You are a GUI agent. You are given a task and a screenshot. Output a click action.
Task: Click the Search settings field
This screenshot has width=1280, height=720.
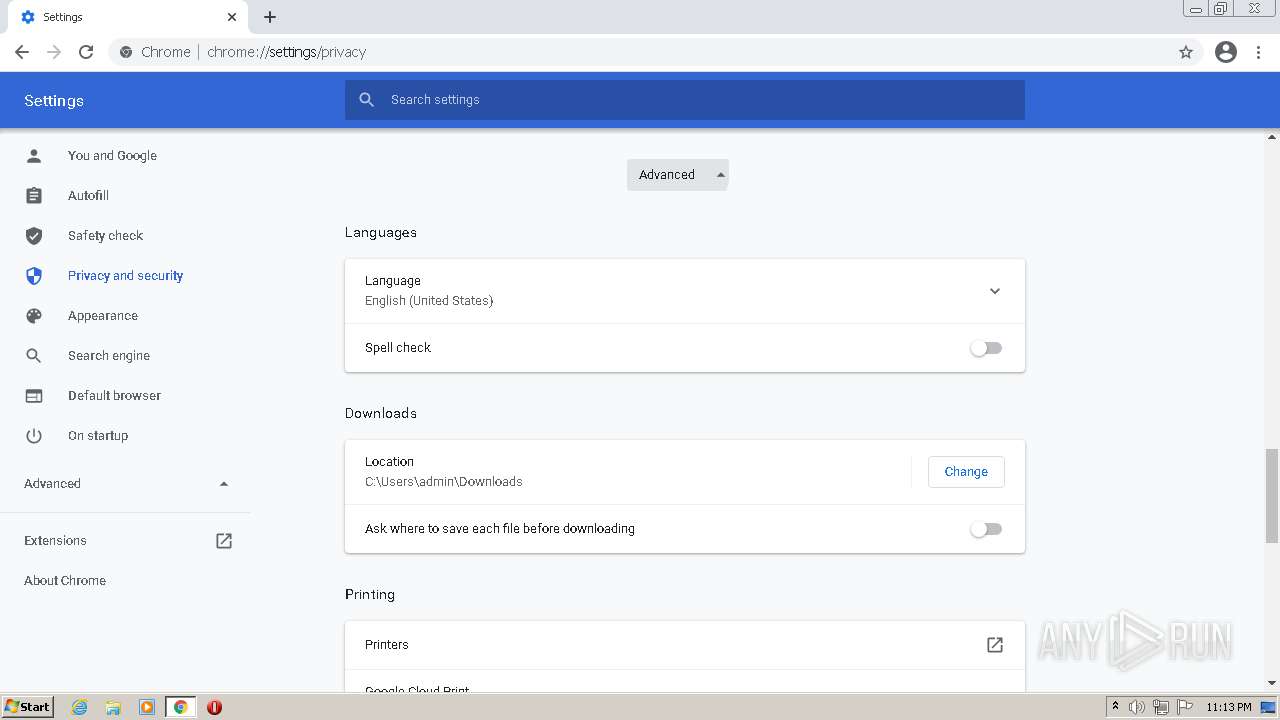(685, 100)
